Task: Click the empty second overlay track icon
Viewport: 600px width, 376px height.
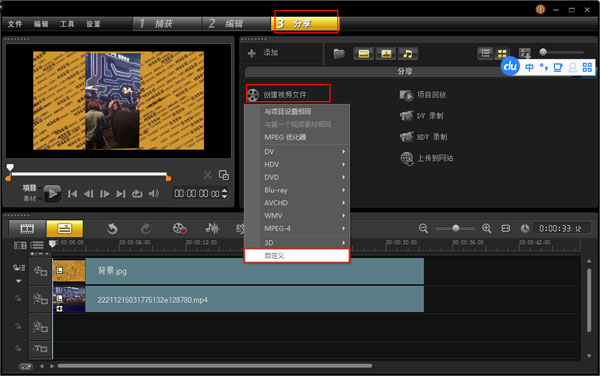Action: point(40,327)
